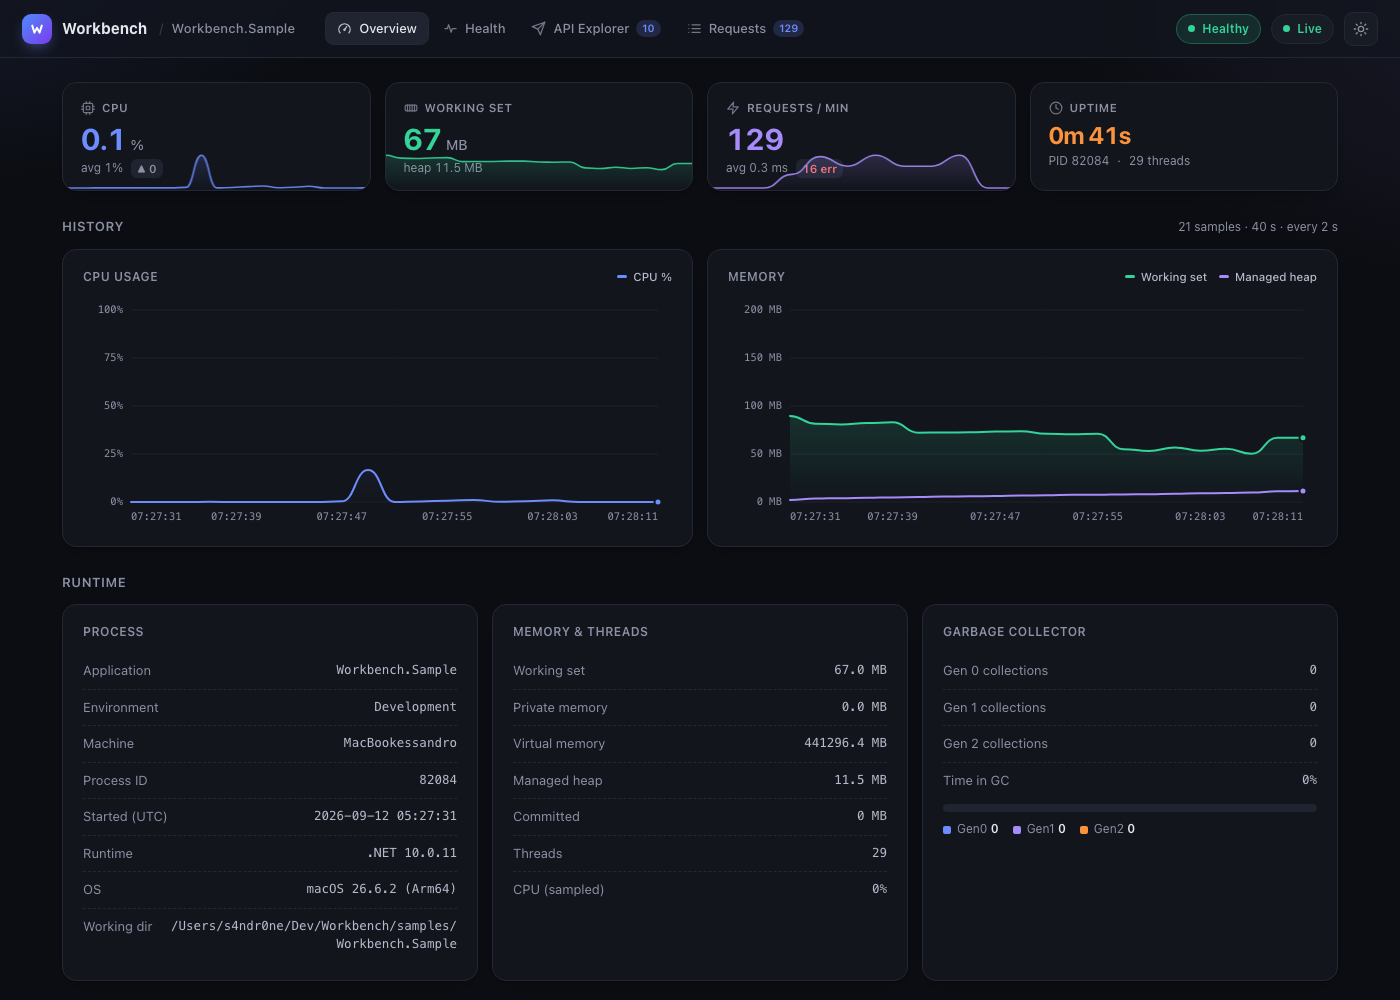Click the Gen 0 collections row

point(1130,671)
